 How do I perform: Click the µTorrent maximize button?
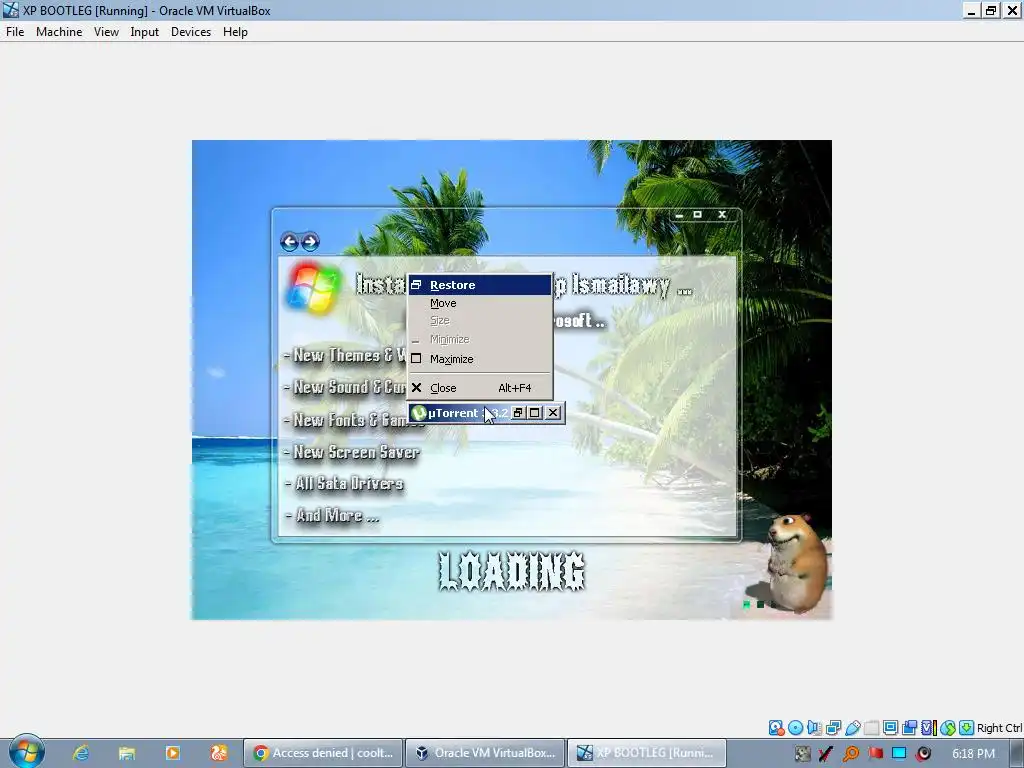pos(535,413)
